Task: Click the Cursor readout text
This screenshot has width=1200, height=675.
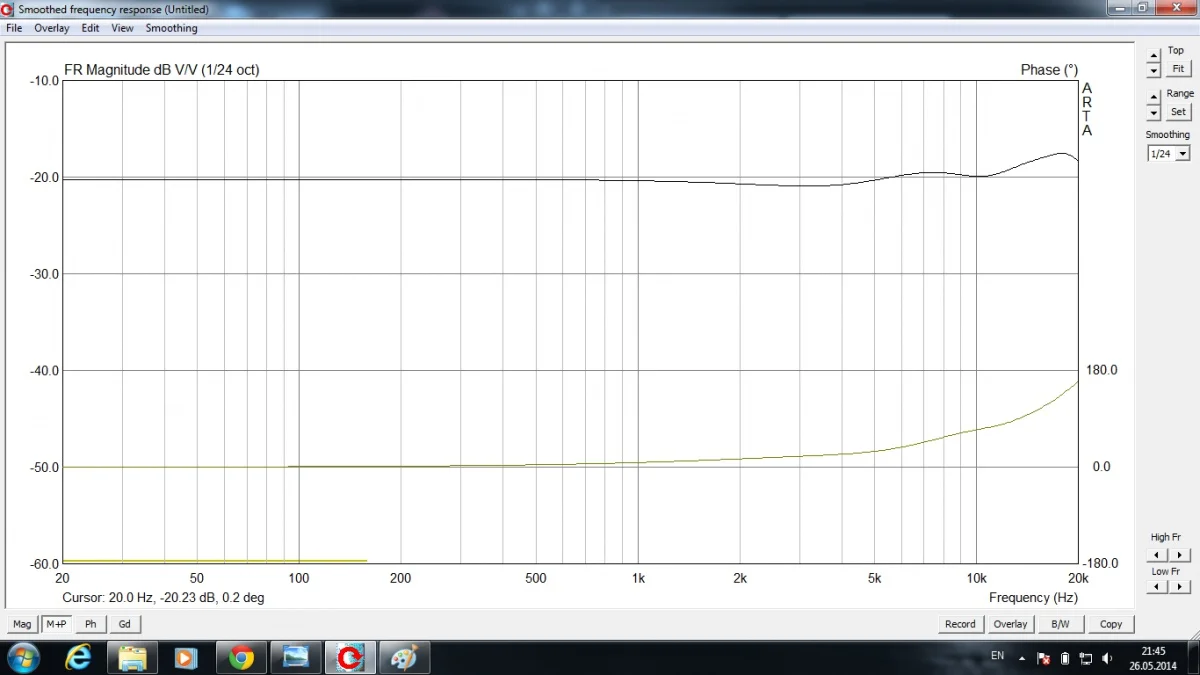Action: [x=163, y=597]
